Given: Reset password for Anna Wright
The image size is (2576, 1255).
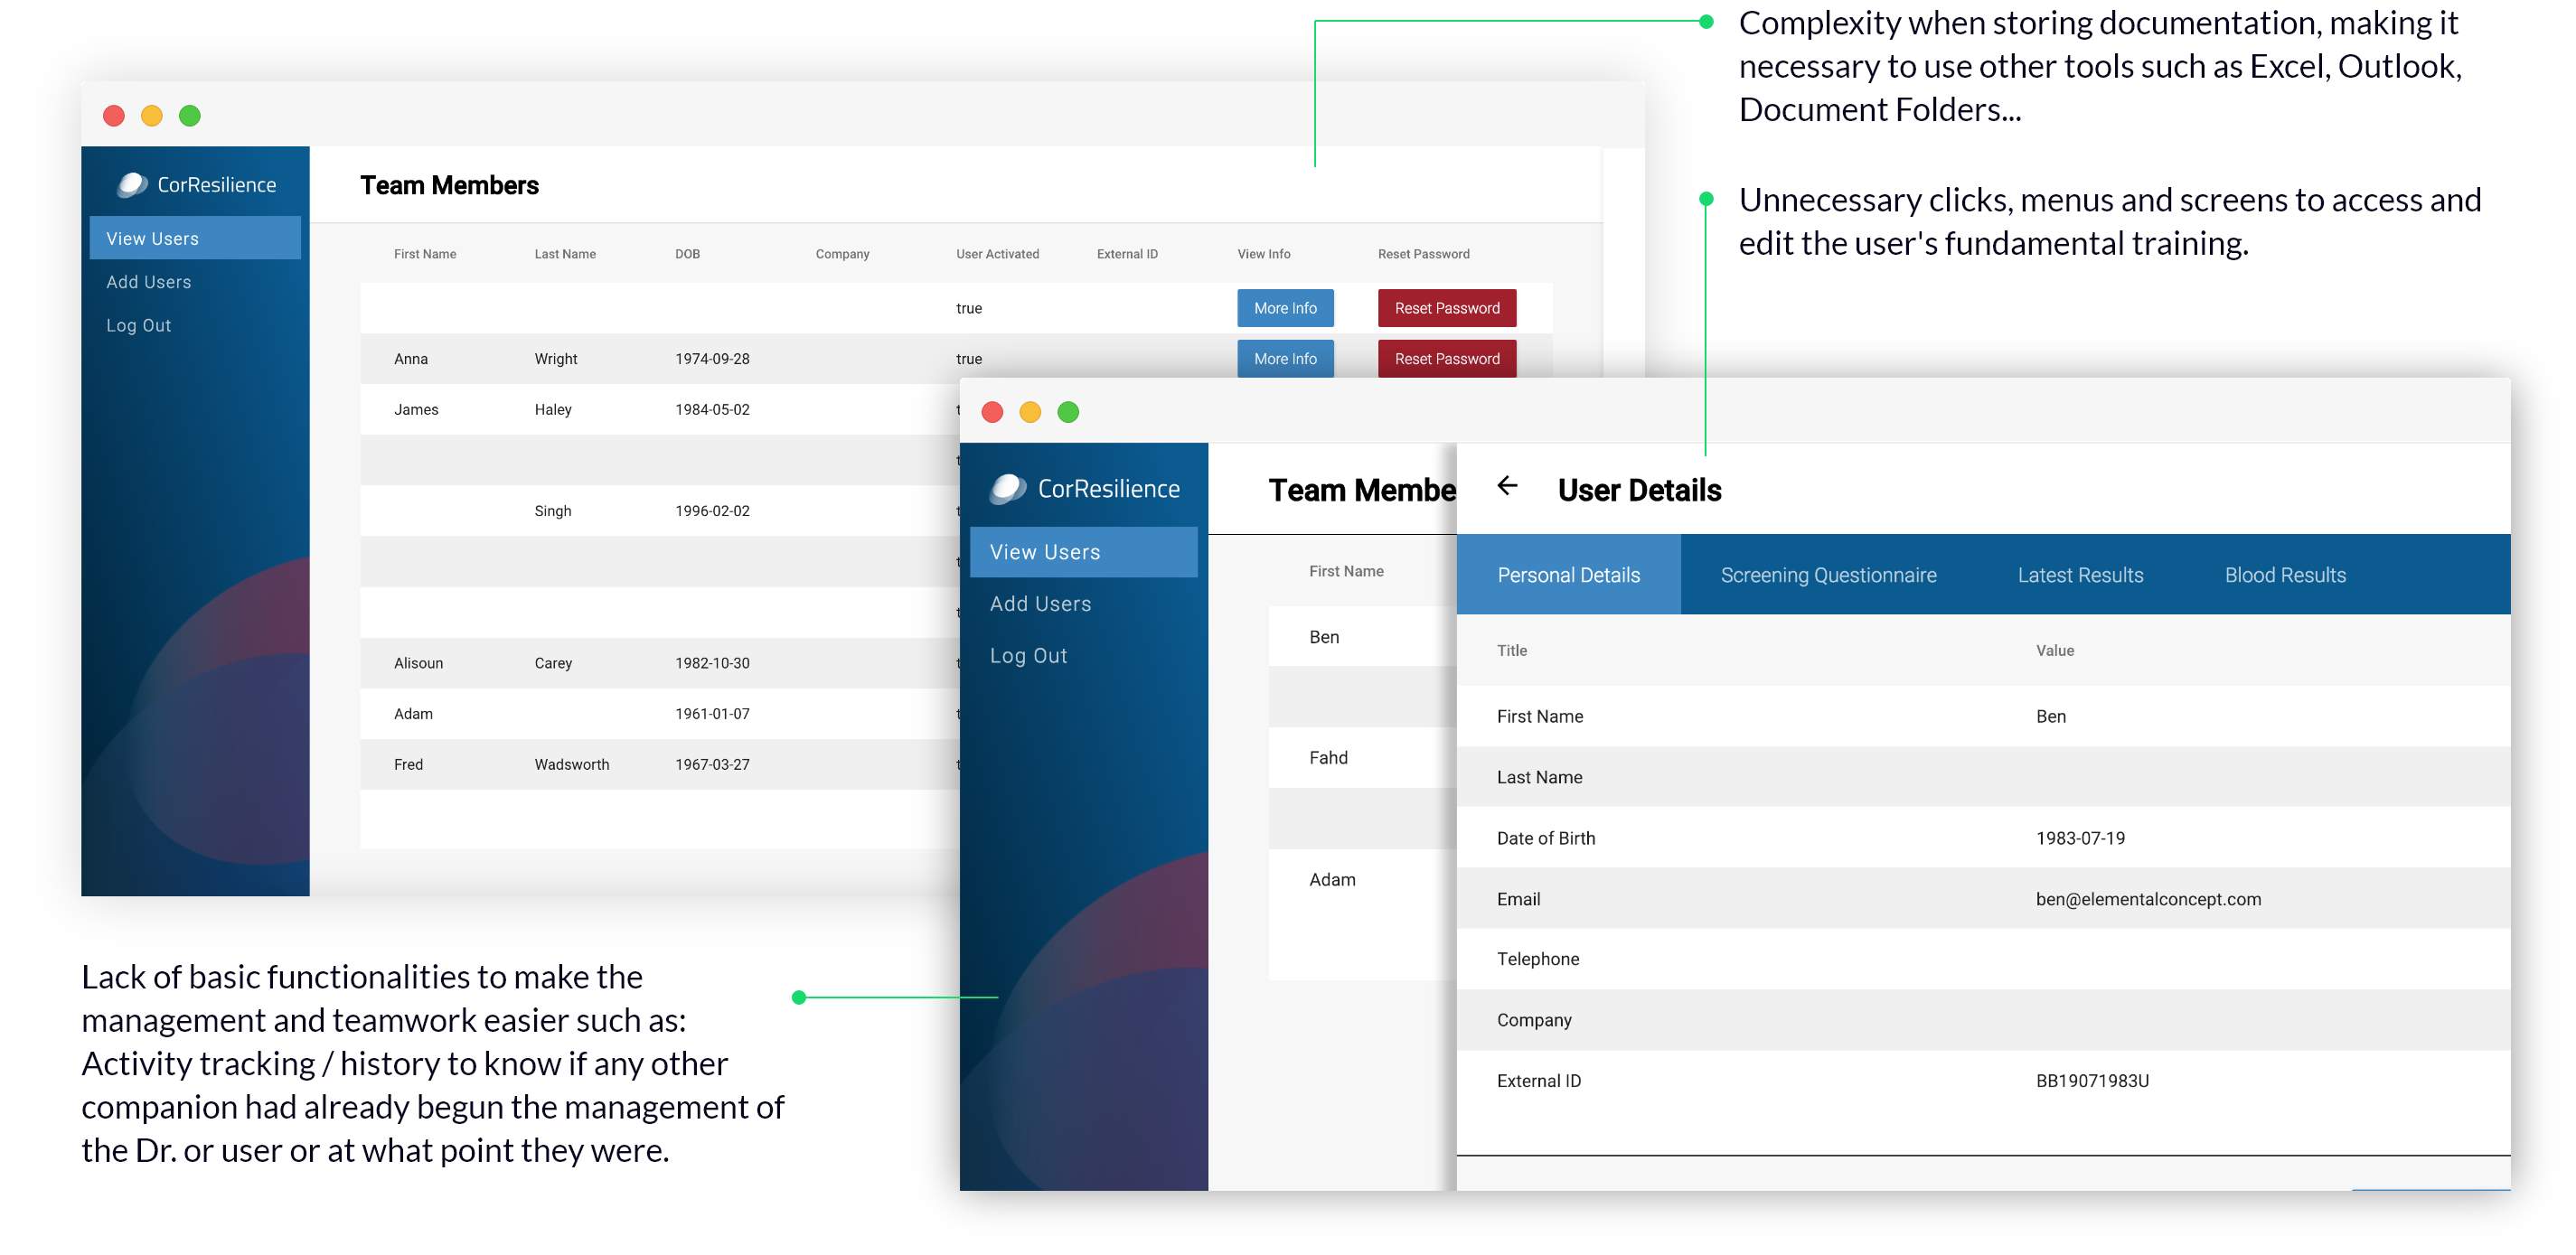Looking at the screenshot, I should pos(1446,359).
